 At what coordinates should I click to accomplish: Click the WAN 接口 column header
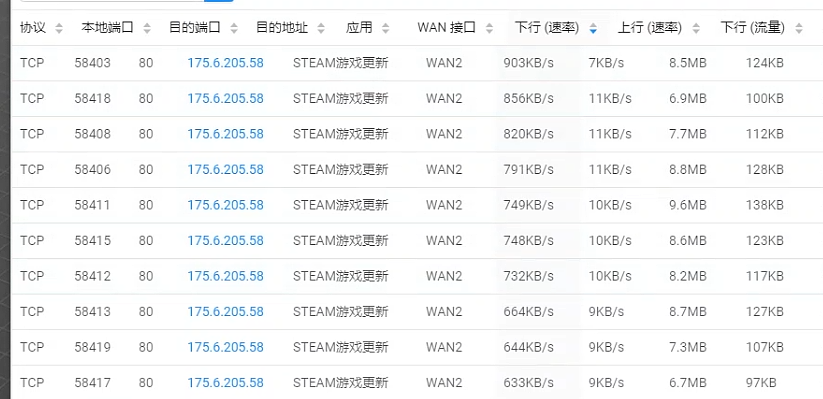click(447, 27)
